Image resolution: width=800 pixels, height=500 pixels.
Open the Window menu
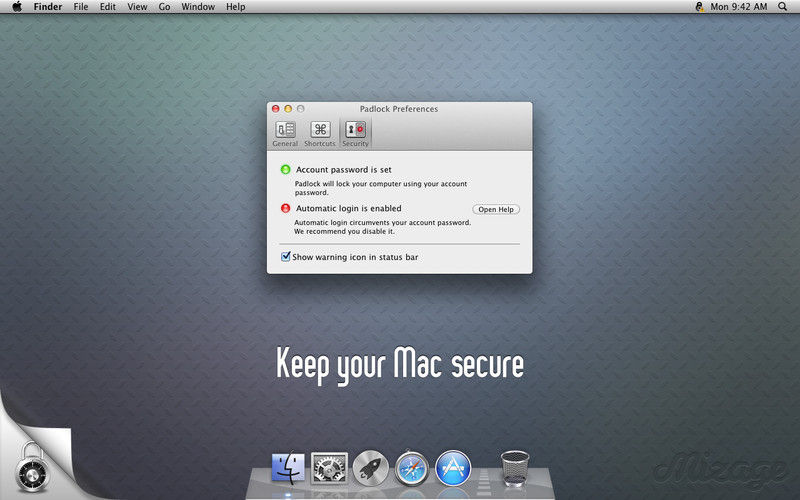coord(198,7)
